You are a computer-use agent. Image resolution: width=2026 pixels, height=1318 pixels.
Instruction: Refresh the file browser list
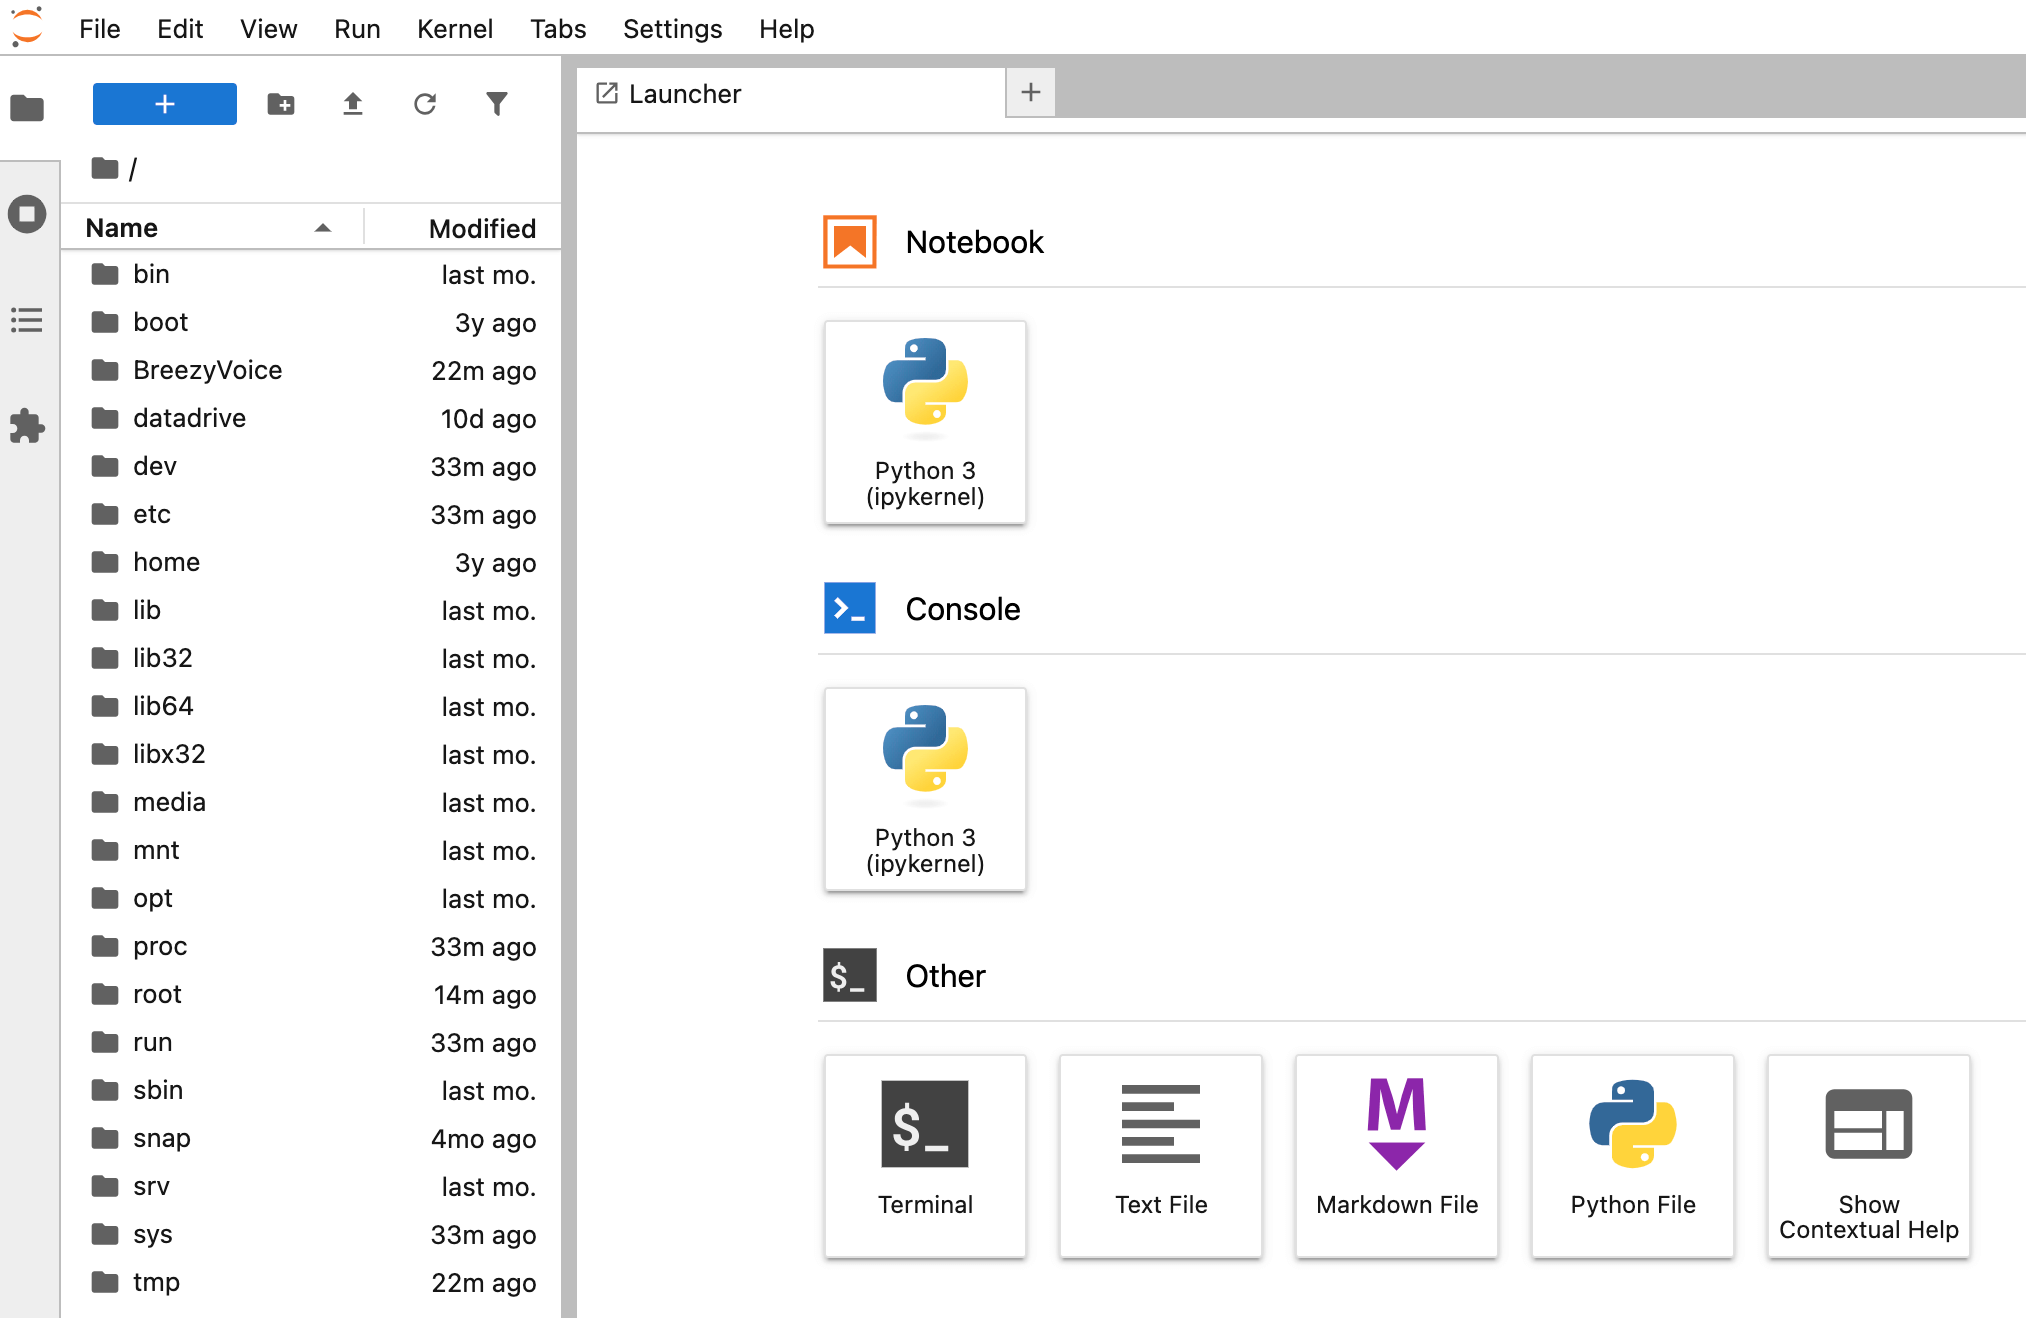pos(425,104)
